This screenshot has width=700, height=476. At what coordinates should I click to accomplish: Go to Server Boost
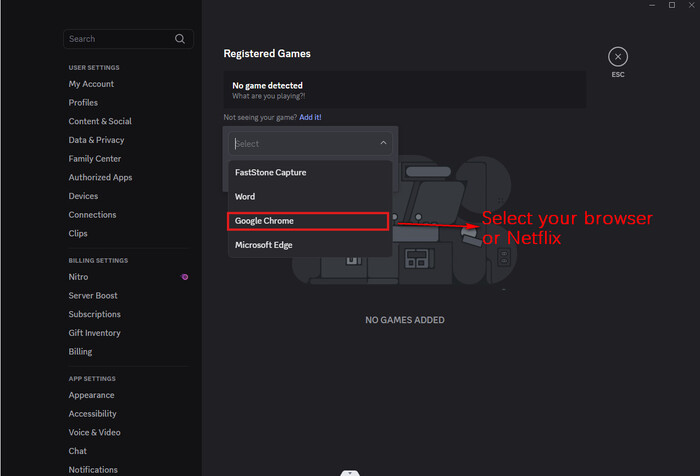(93, 296)
